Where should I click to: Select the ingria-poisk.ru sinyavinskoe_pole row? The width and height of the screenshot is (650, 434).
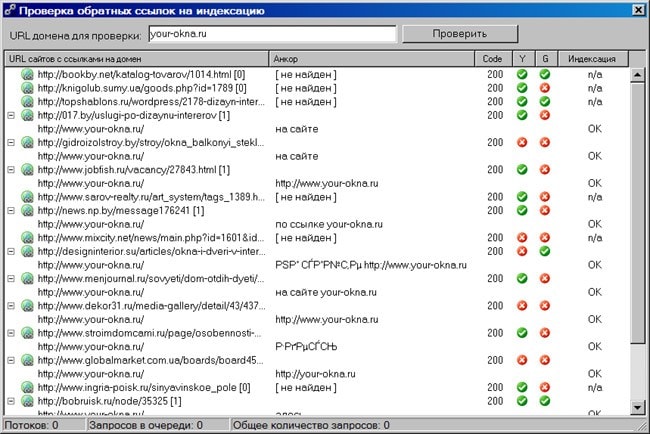144,387
